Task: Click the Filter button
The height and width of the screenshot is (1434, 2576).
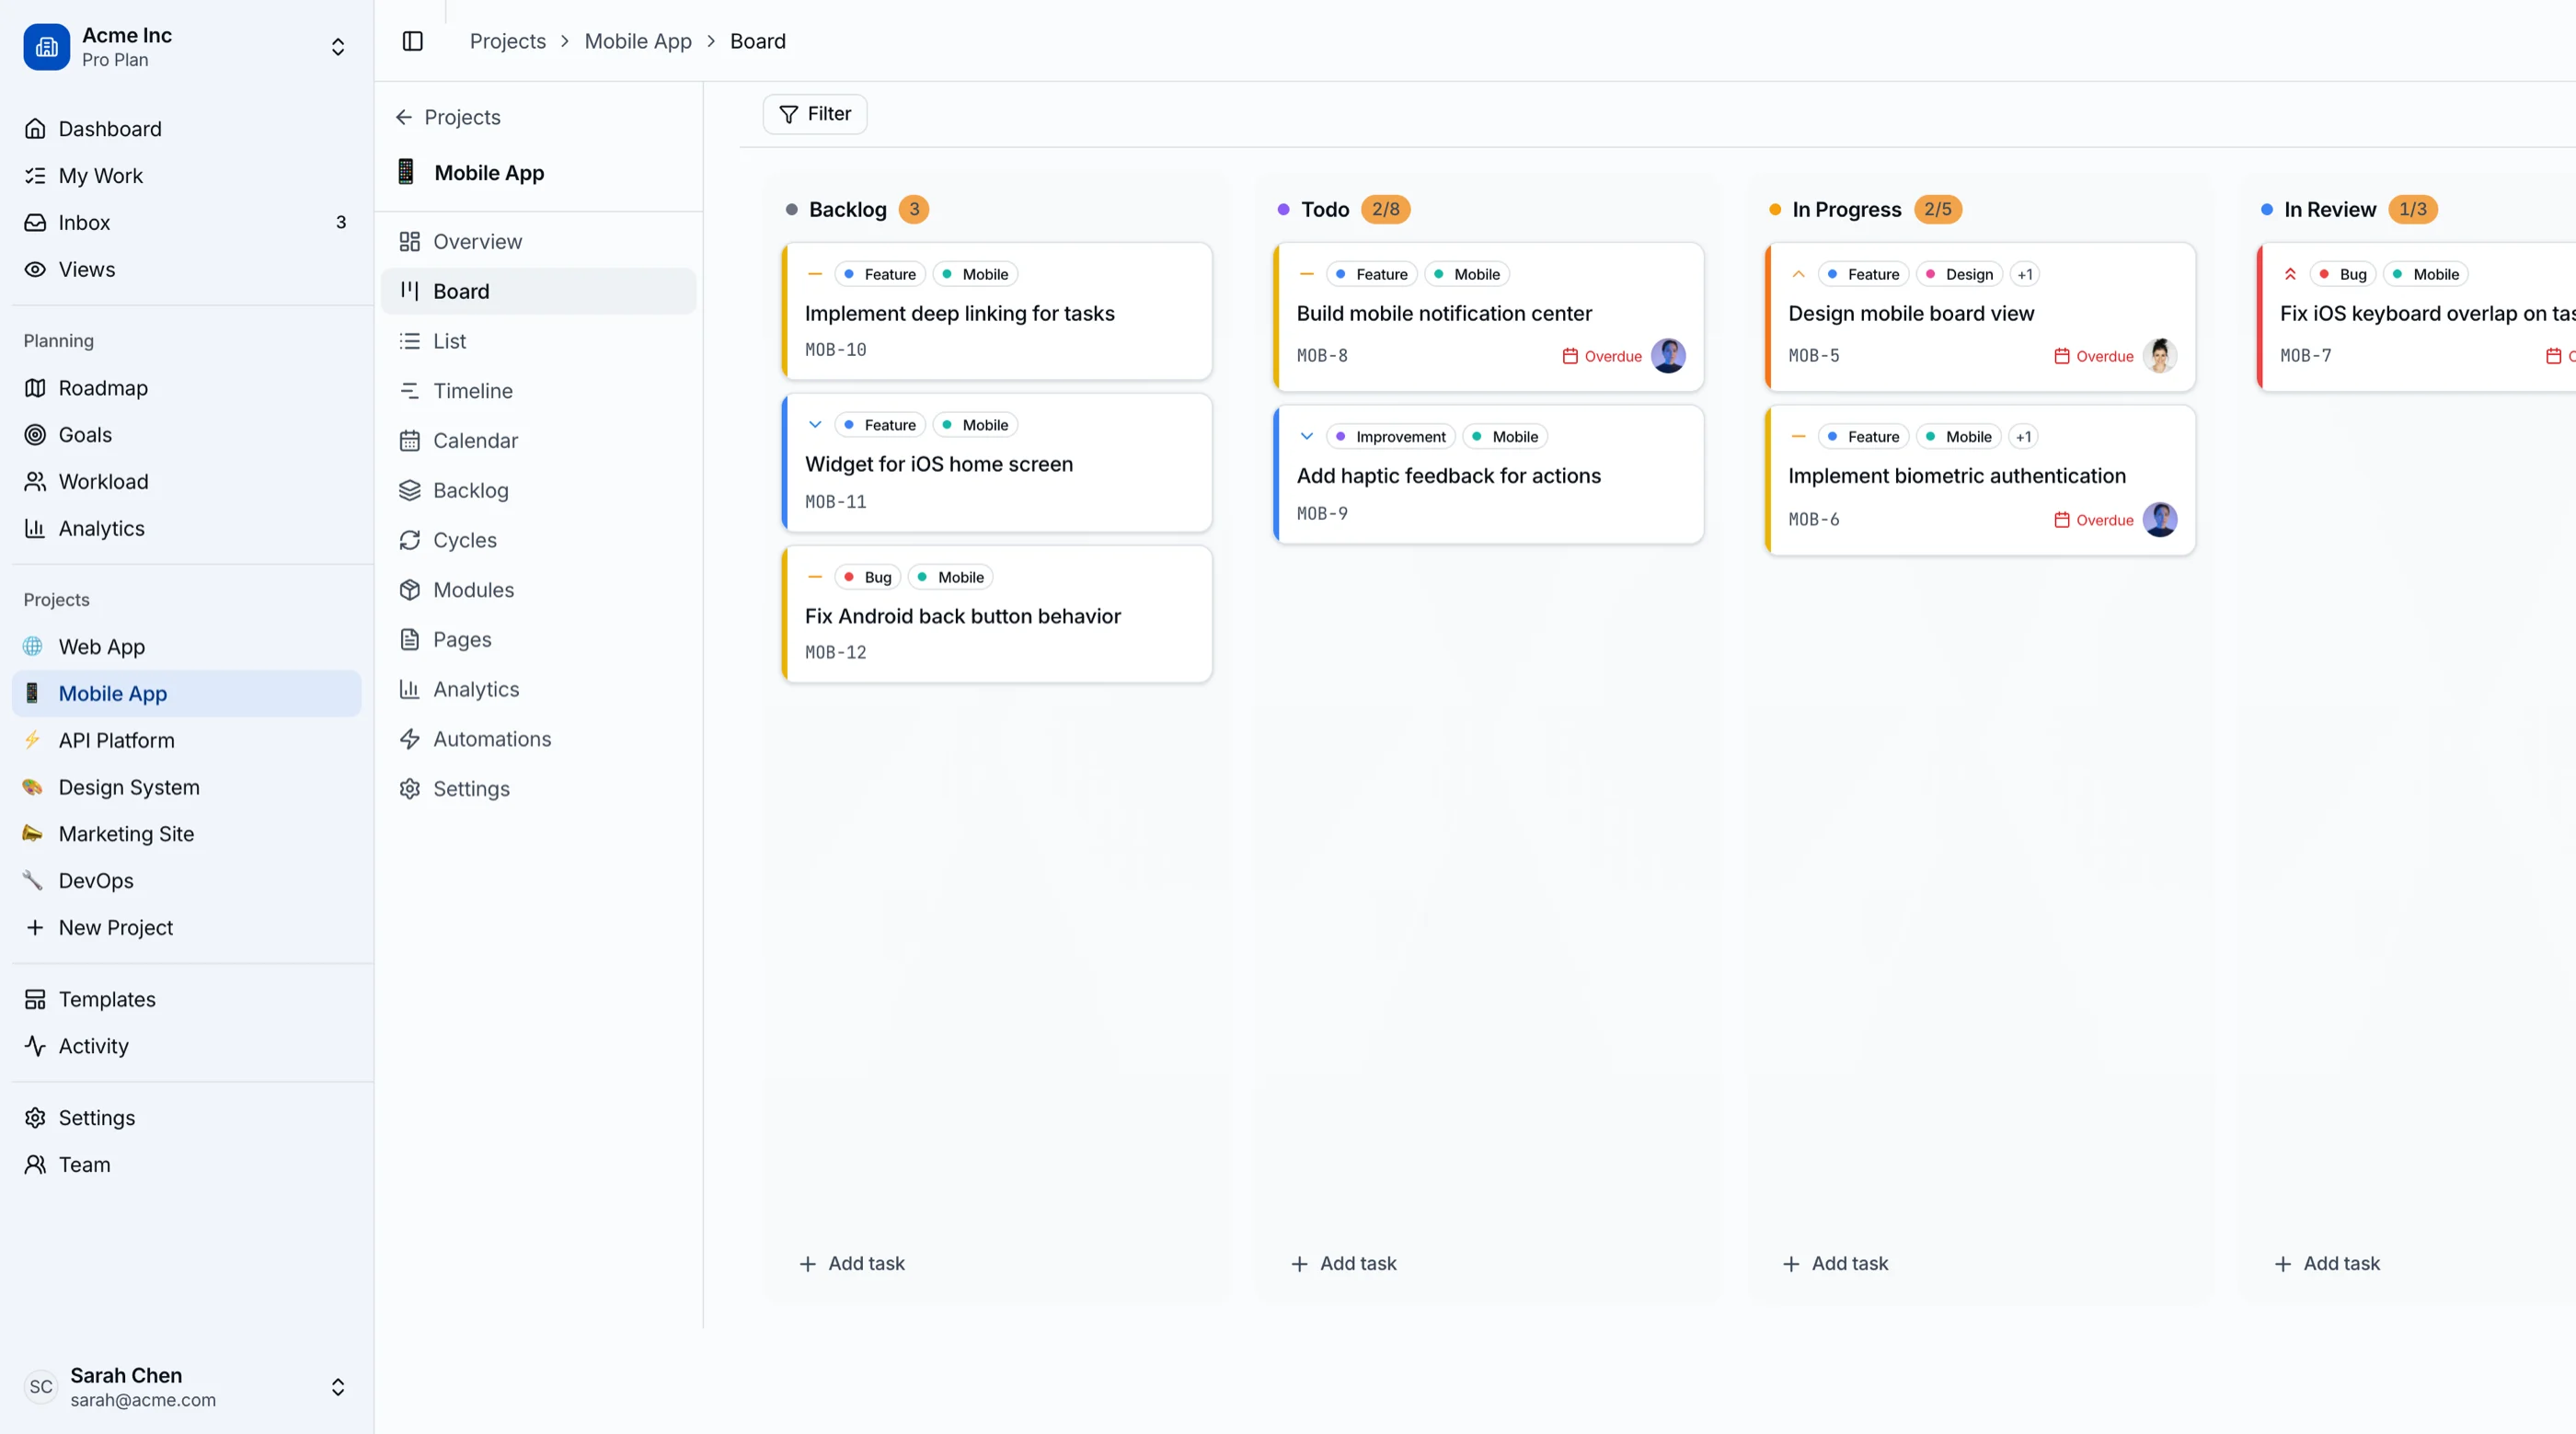Action: 815,114
